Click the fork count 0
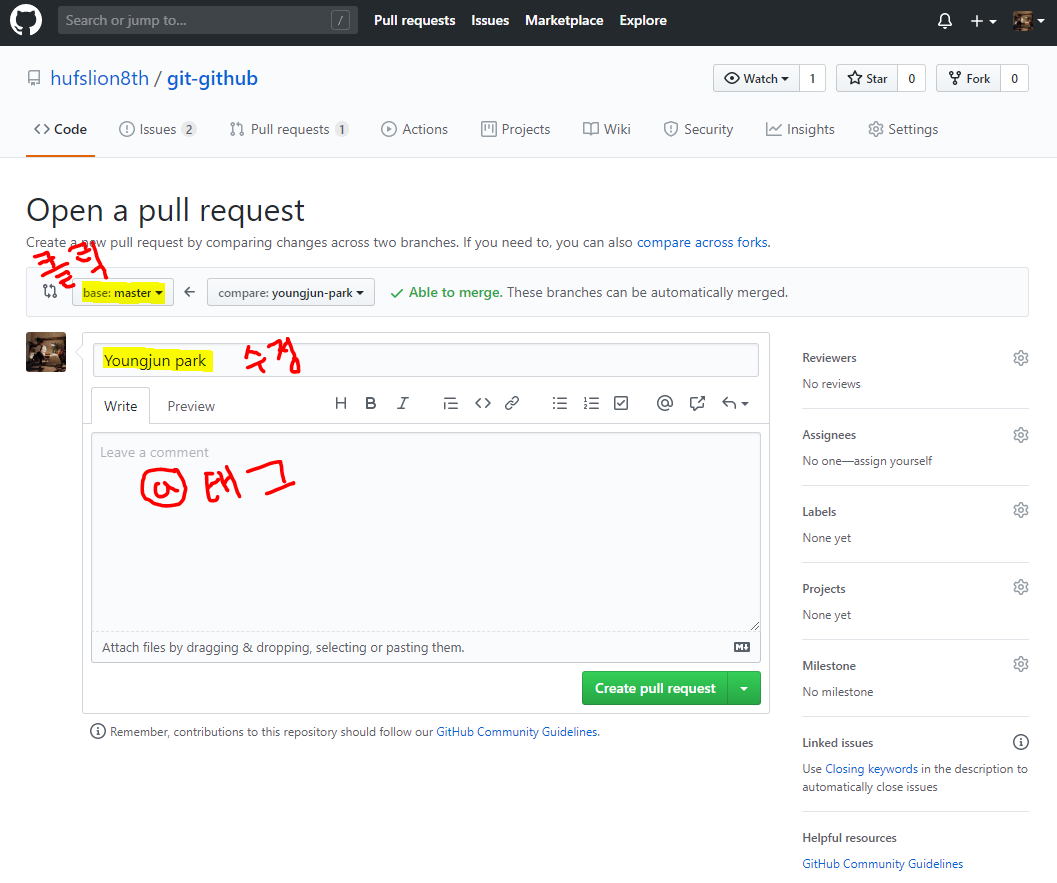The height and width of the screenshot is (883, 1057). [x=1014, y=78]
